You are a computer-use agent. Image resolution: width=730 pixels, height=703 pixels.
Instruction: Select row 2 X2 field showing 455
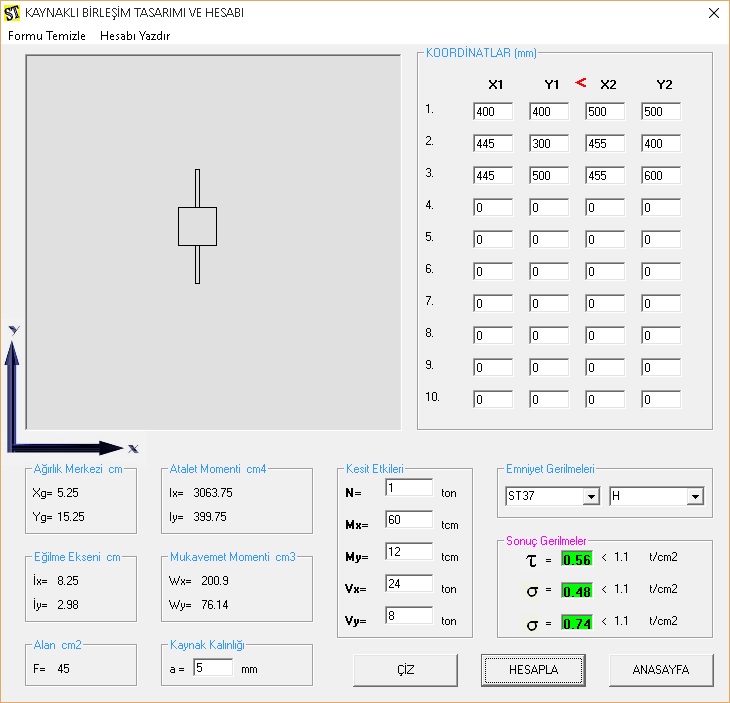point(605,143)
